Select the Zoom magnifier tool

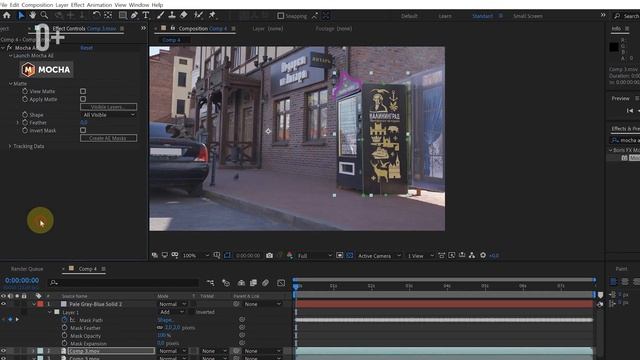coord(44,15)
